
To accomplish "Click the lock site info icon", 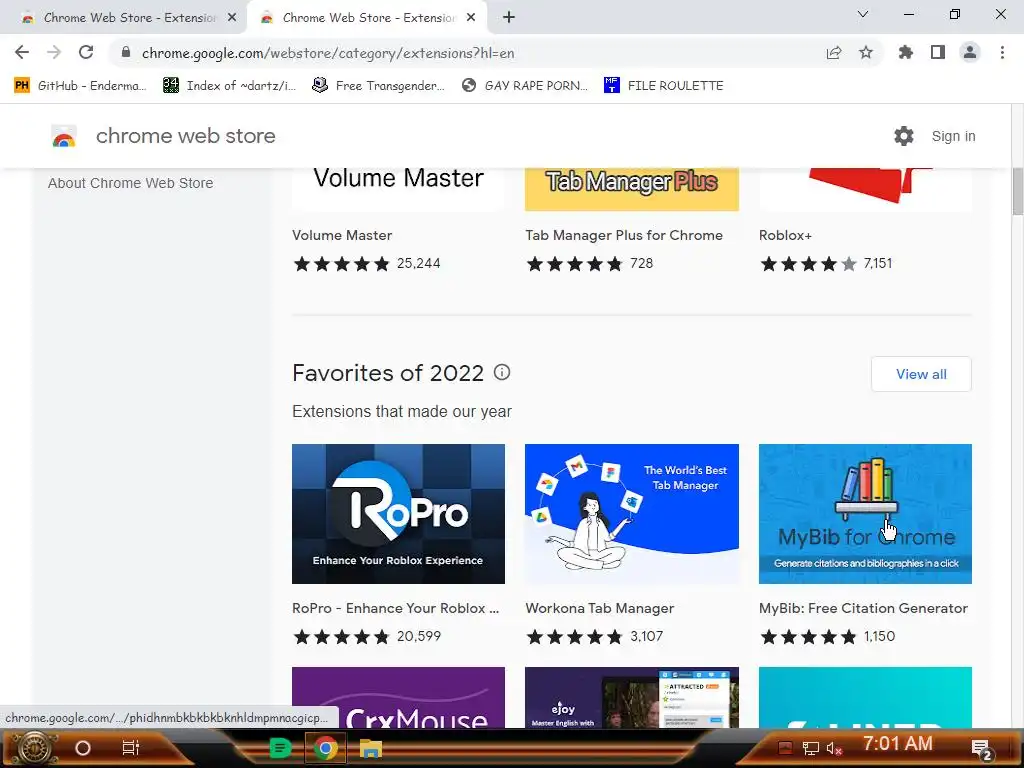I will point(126,52).
